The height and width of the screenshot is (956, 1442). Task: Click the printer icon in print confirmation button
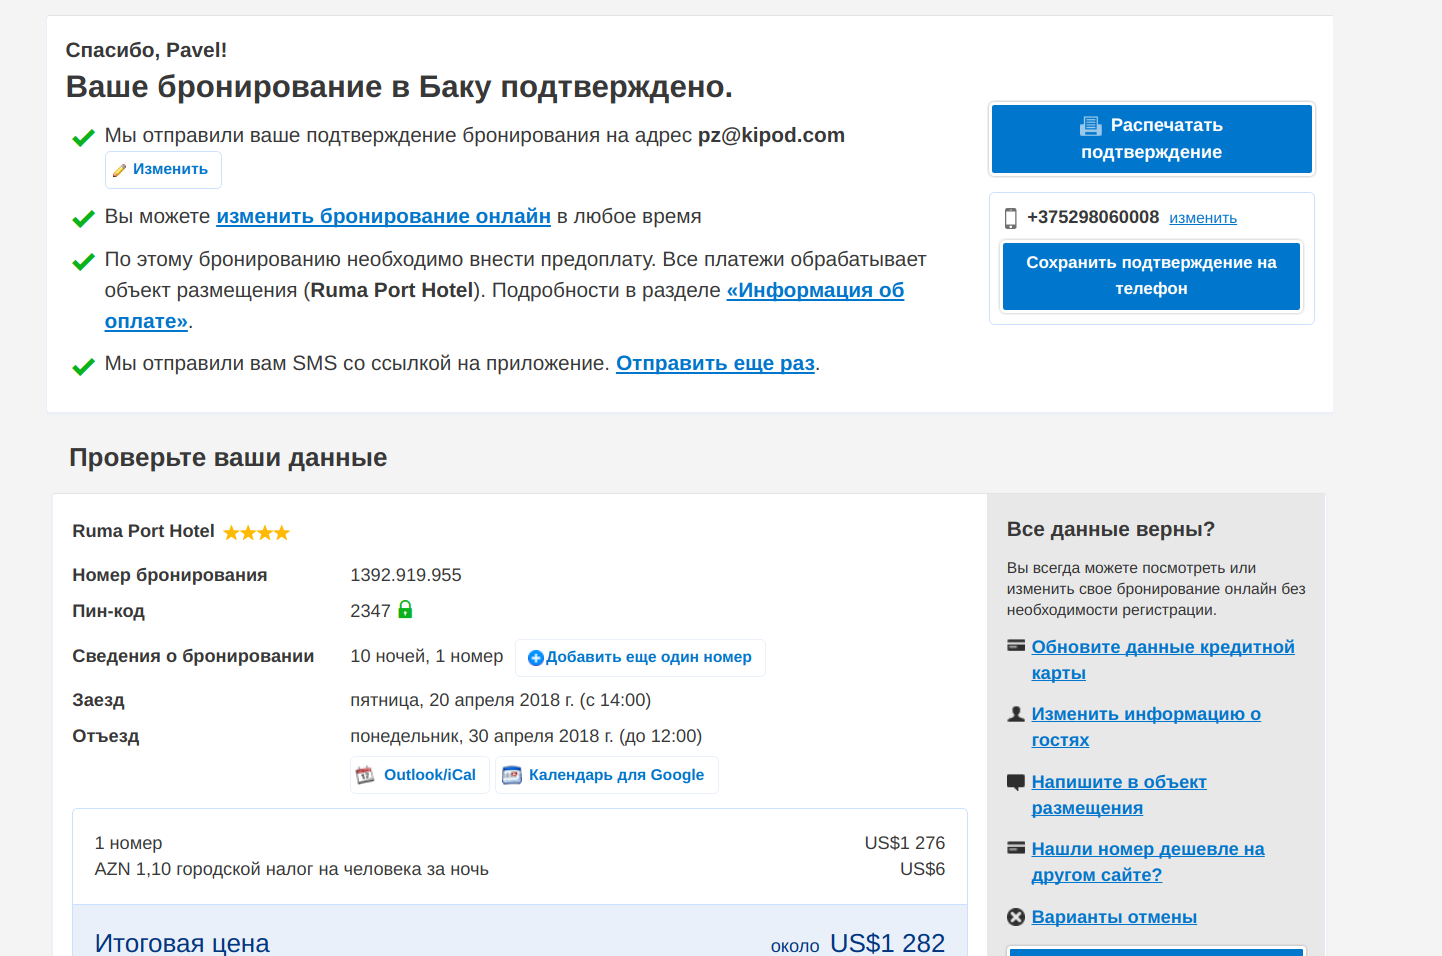[1091, 126]
